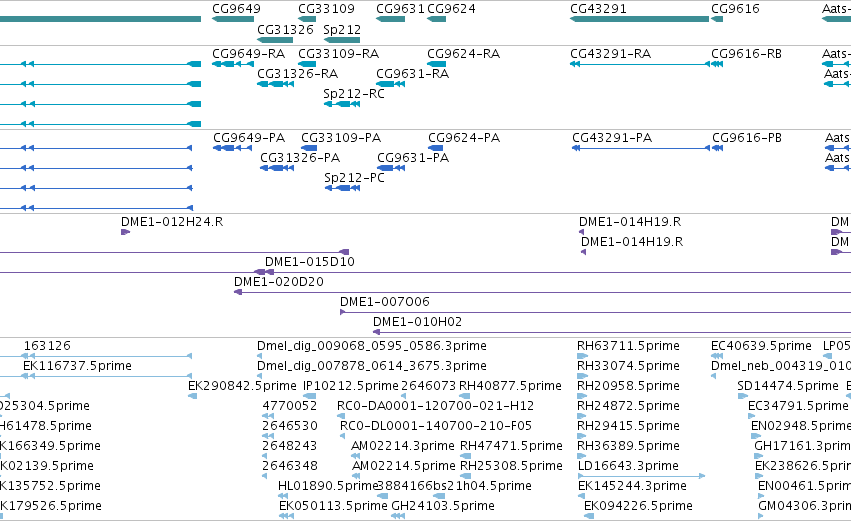This screenshot has width=851, height=521.
Task: Select the 2646073 EST label
Action: point(429,386)
